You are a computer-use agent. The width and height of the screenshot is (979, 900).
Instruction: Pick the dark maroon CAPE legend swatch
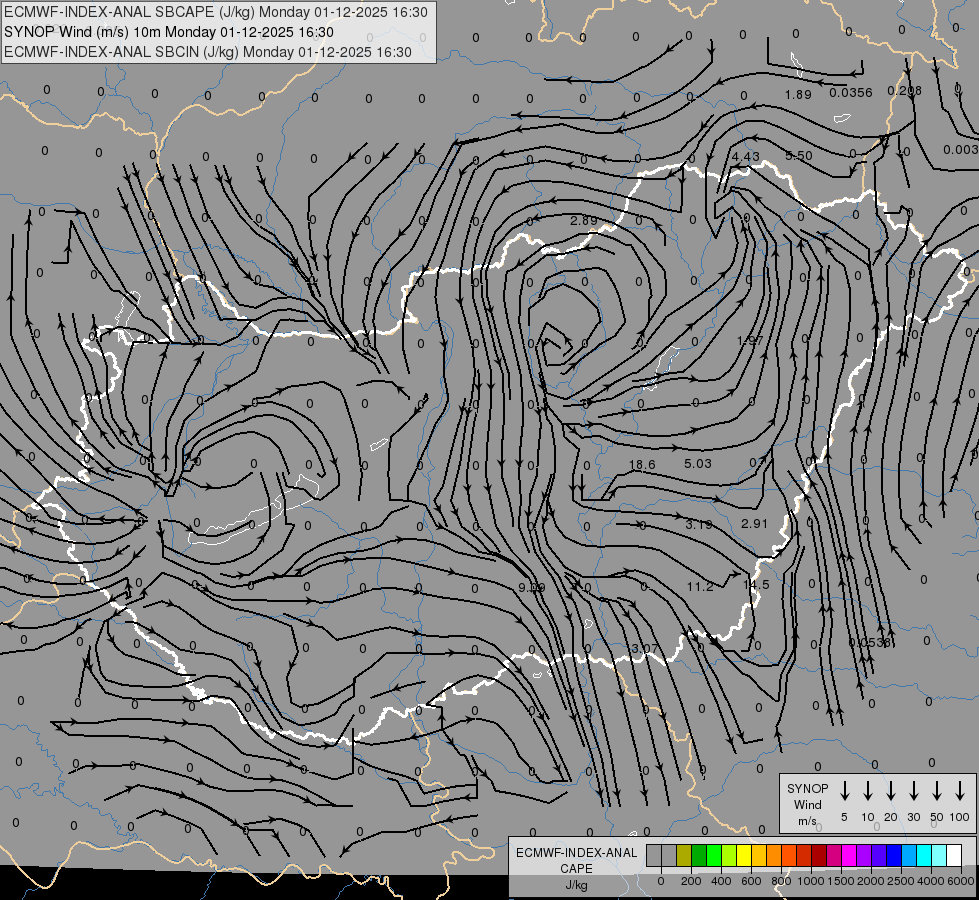[x=819, y=856]
